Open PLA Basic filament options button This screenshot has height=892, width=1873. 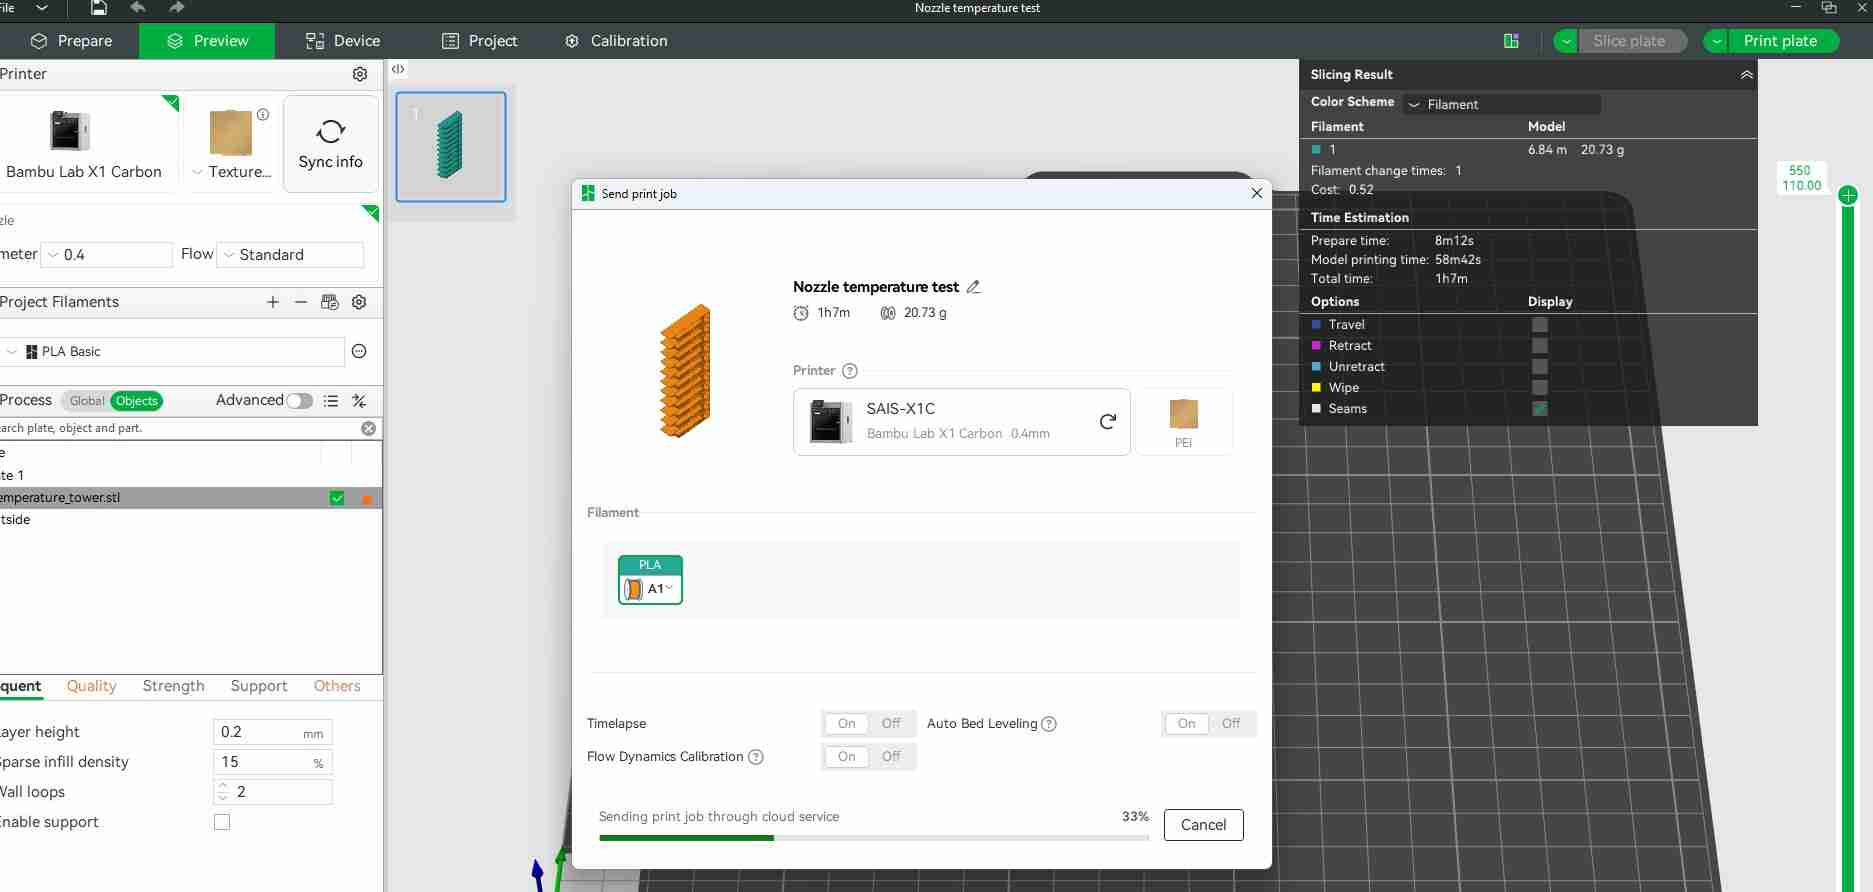pos(360,351)
